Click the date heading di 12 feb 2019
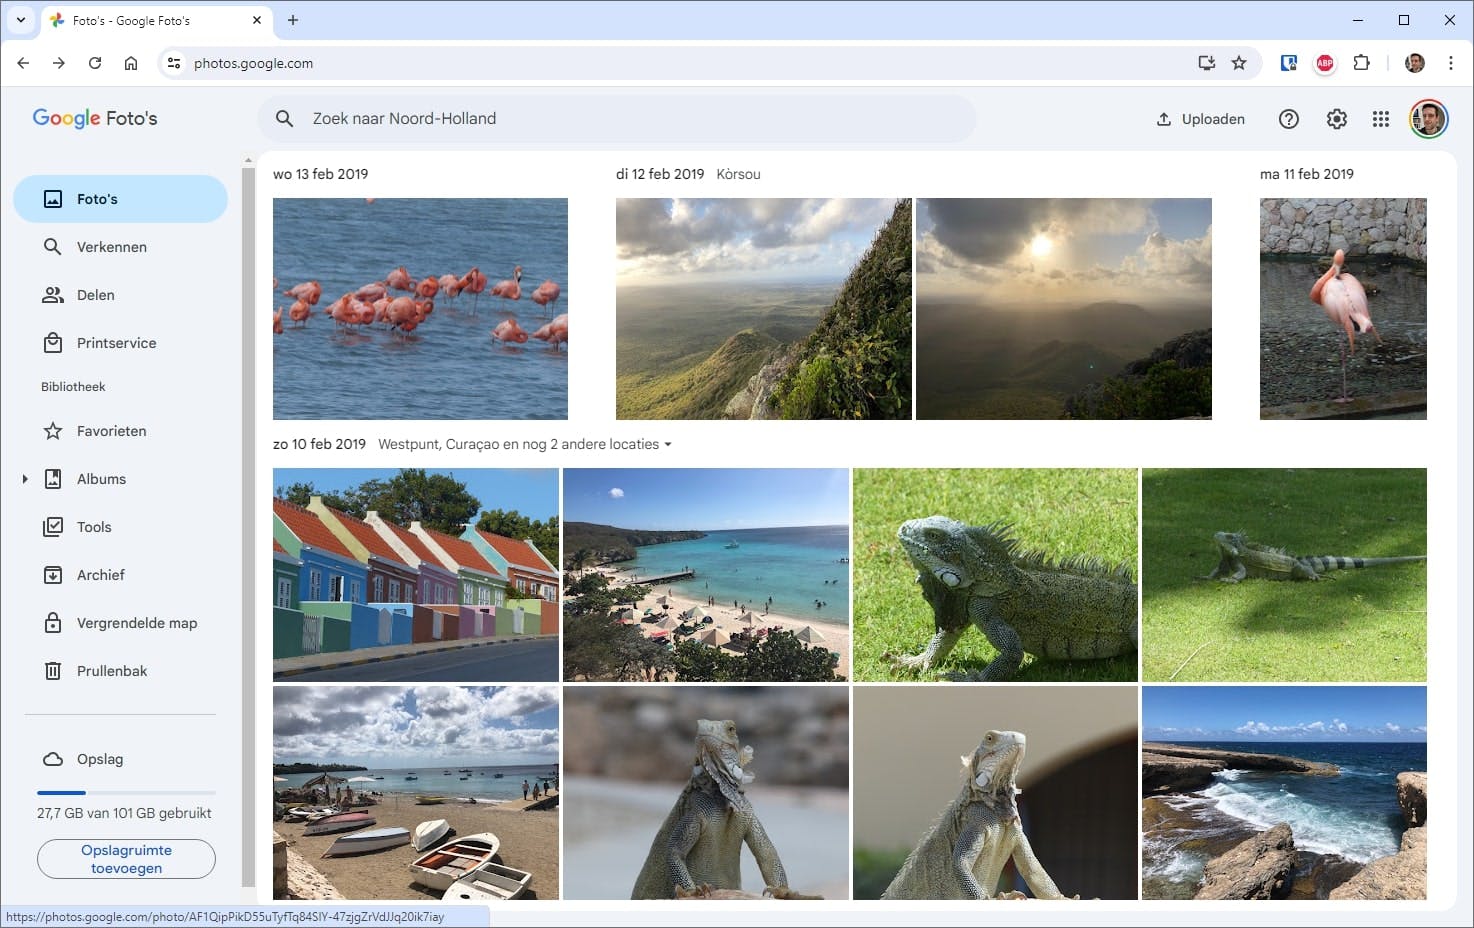The image size is (1474, 928). click(660, 174)
